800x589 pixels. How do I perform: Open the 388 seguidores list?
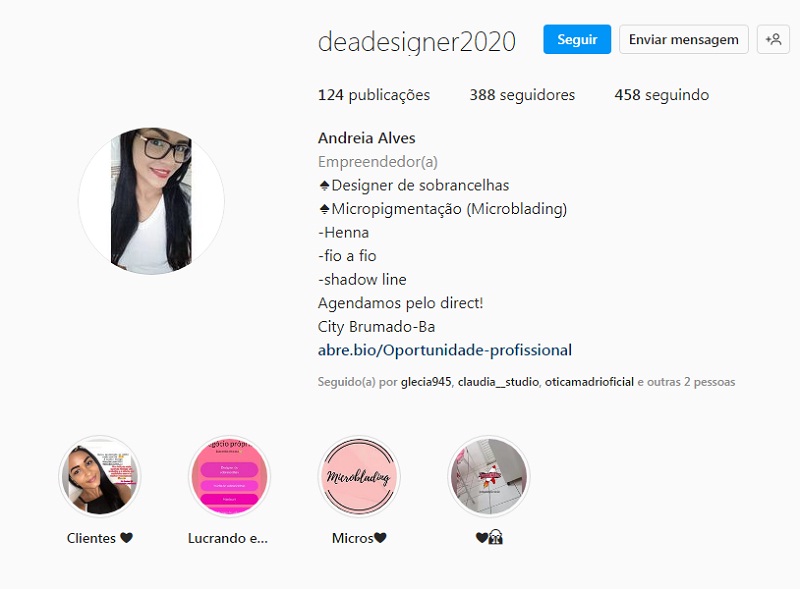click(x=522, y=95)
